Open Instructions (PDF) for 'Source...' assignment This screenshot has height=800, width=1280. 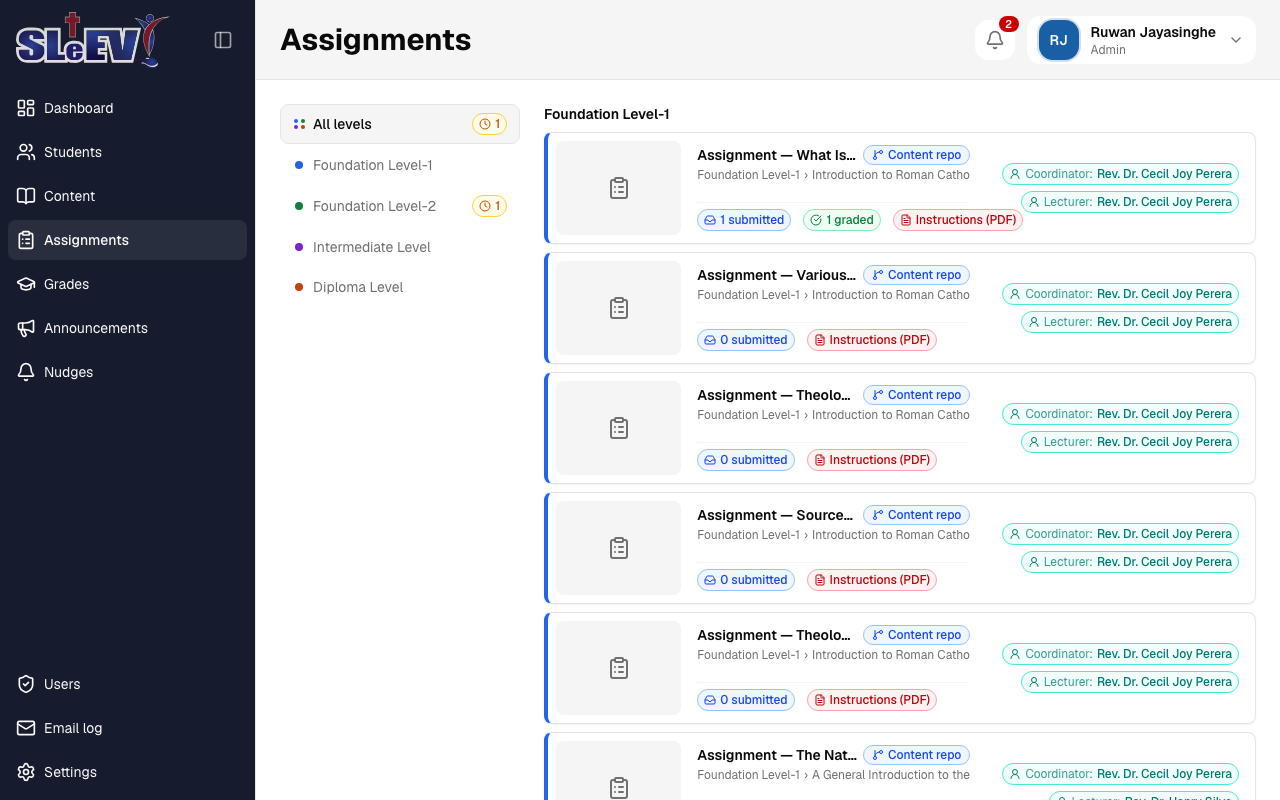click(872, 580)
